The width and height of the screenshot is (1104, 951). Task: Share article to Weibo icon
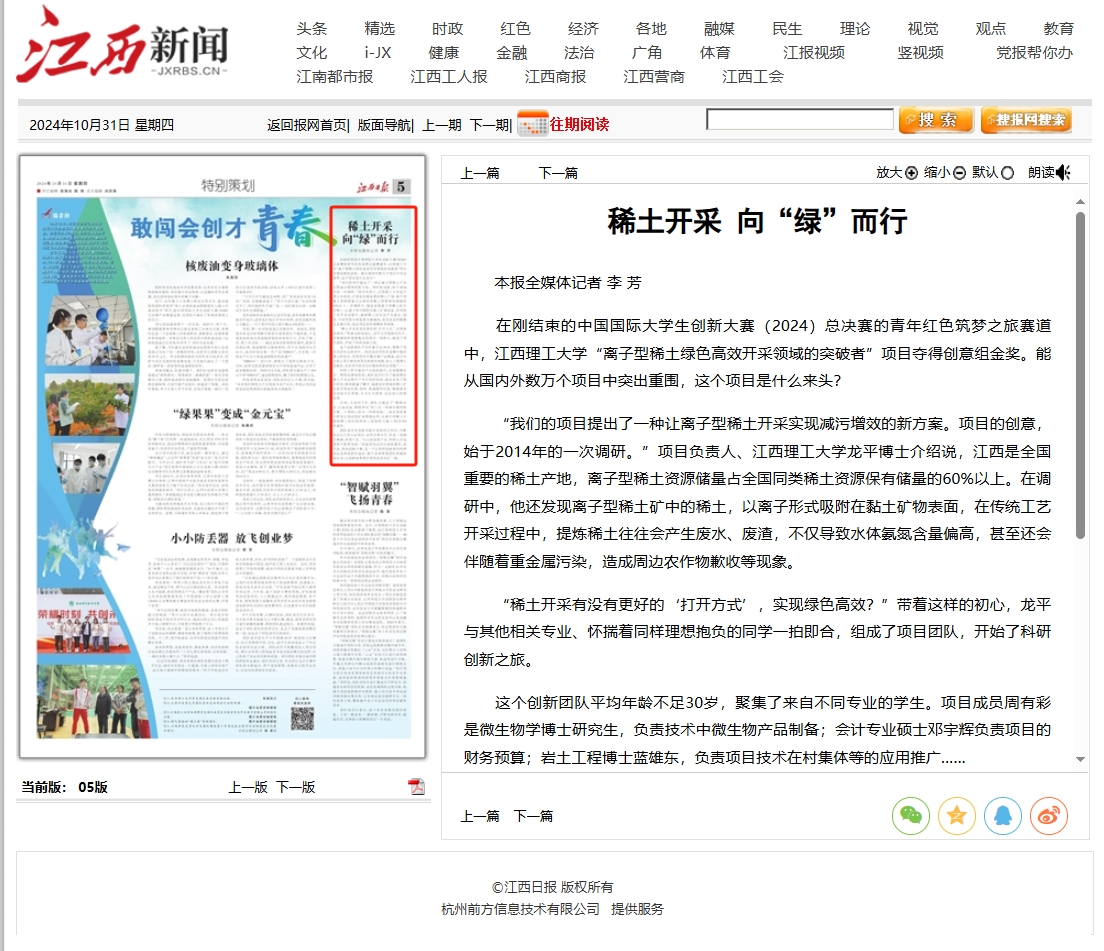point(1048,816)
